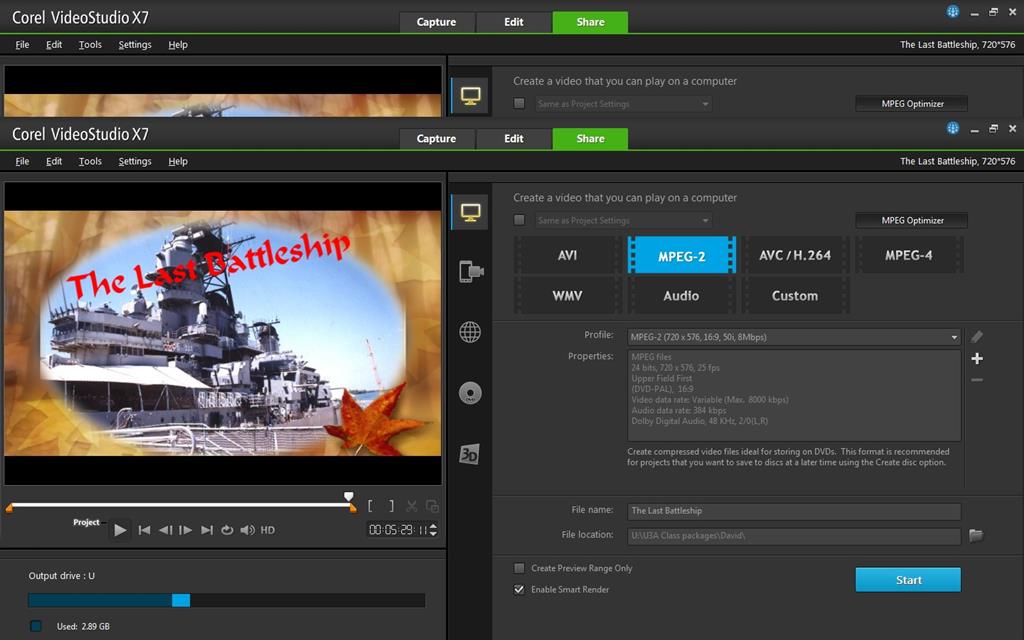This screenshot has height=640, width=1024.
Task: Click the scissors Split Clip icon
Action: [411, 506]
